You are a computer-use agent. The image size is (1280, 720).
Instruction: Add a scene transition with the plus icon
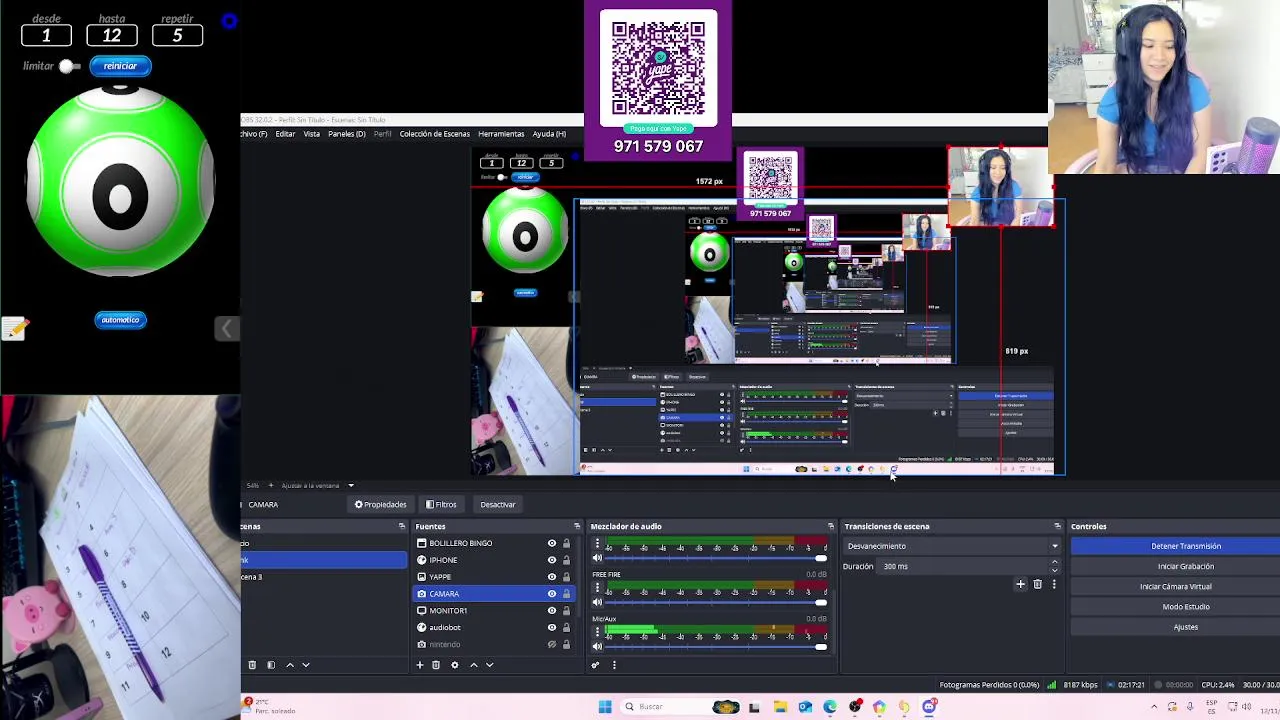pyautogui.click(x=1020, y=584)
